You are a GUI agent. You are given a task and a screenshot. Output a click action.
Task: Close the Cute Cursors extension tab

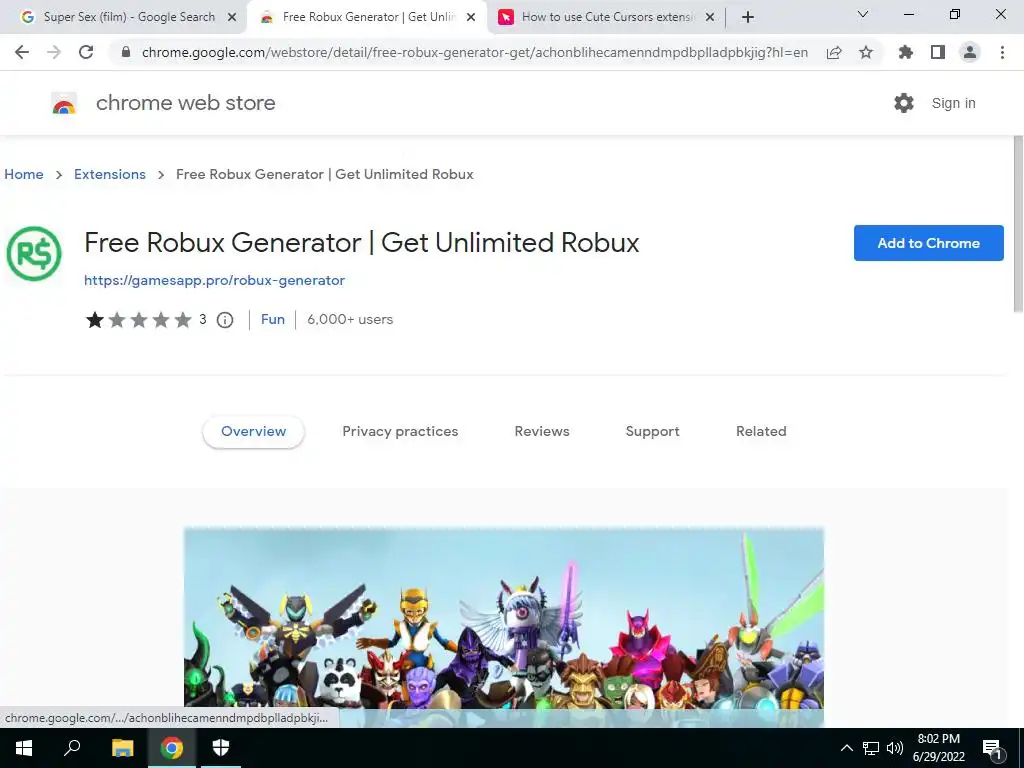[710, 17]
